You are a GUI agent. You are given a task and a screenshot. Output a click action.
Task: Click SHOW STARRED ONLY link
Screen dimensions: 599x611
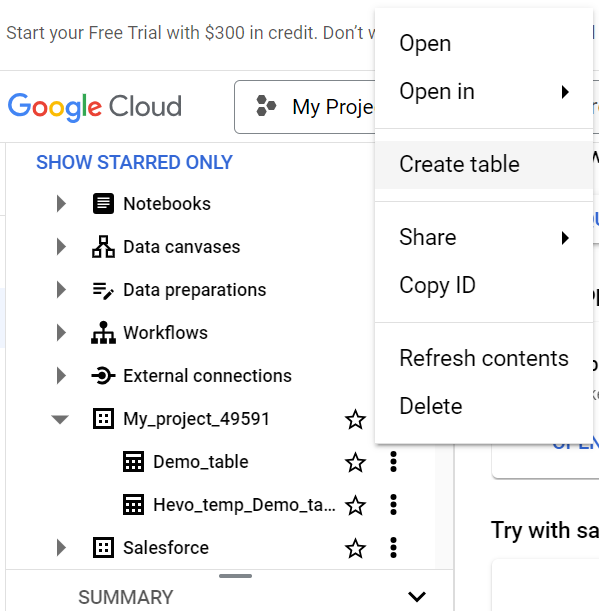[134, 162]
